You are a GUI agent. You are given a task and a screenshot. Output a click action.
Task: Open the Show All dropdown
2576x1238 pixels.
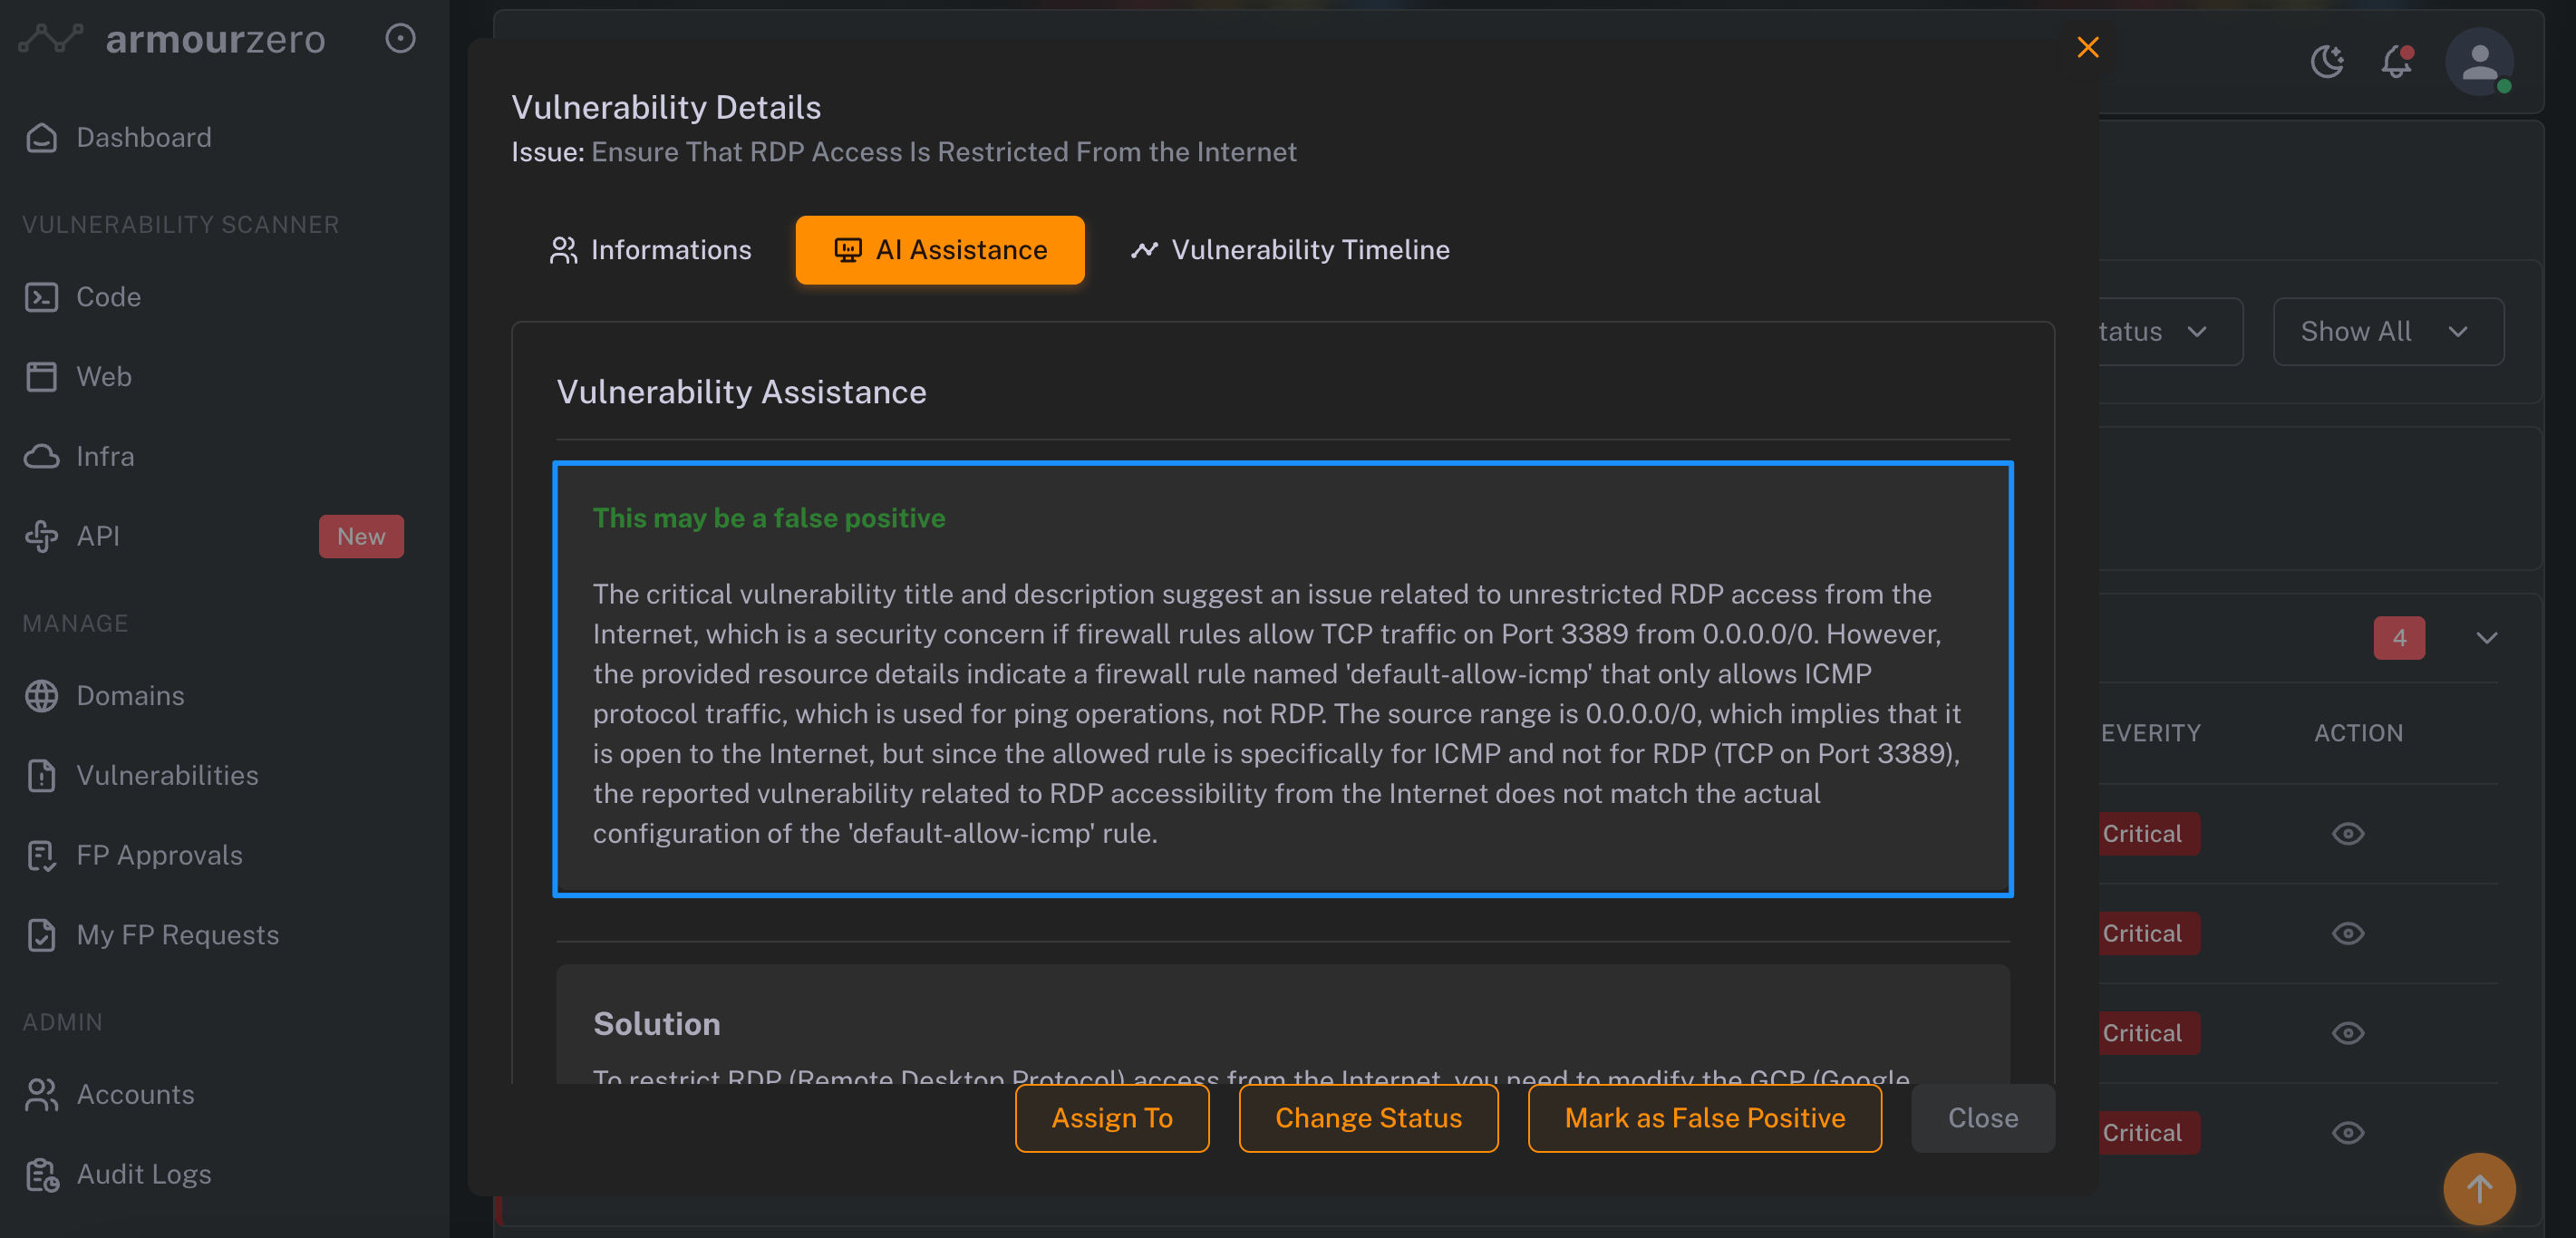coord(2387,331)
